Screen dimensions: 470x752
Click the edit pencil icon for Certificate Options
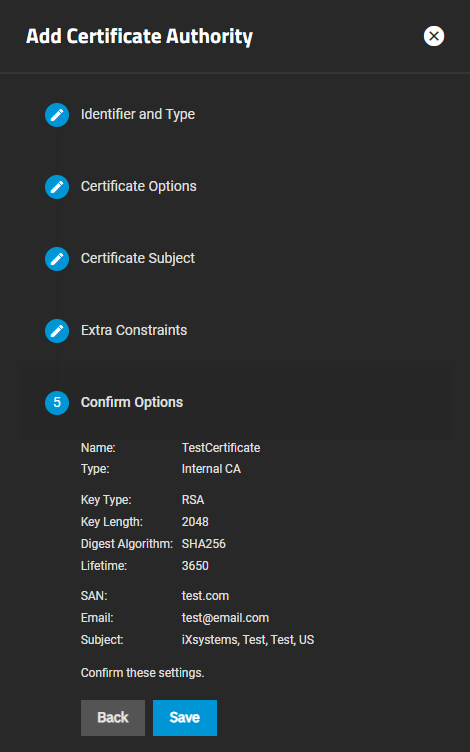tap(57, 187)
